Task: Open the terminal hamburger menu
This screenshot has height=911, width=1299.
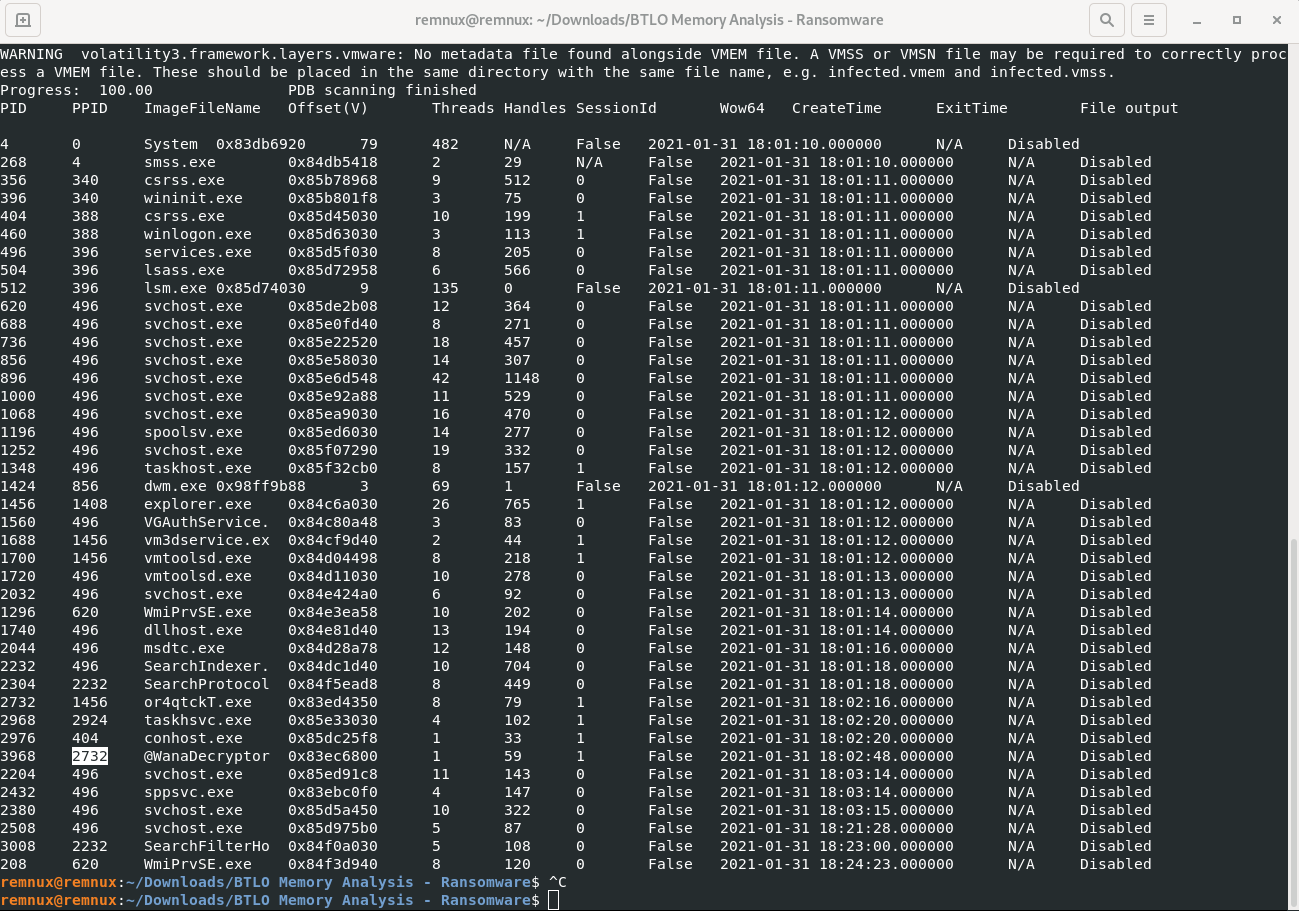Action: [1150, 19]
